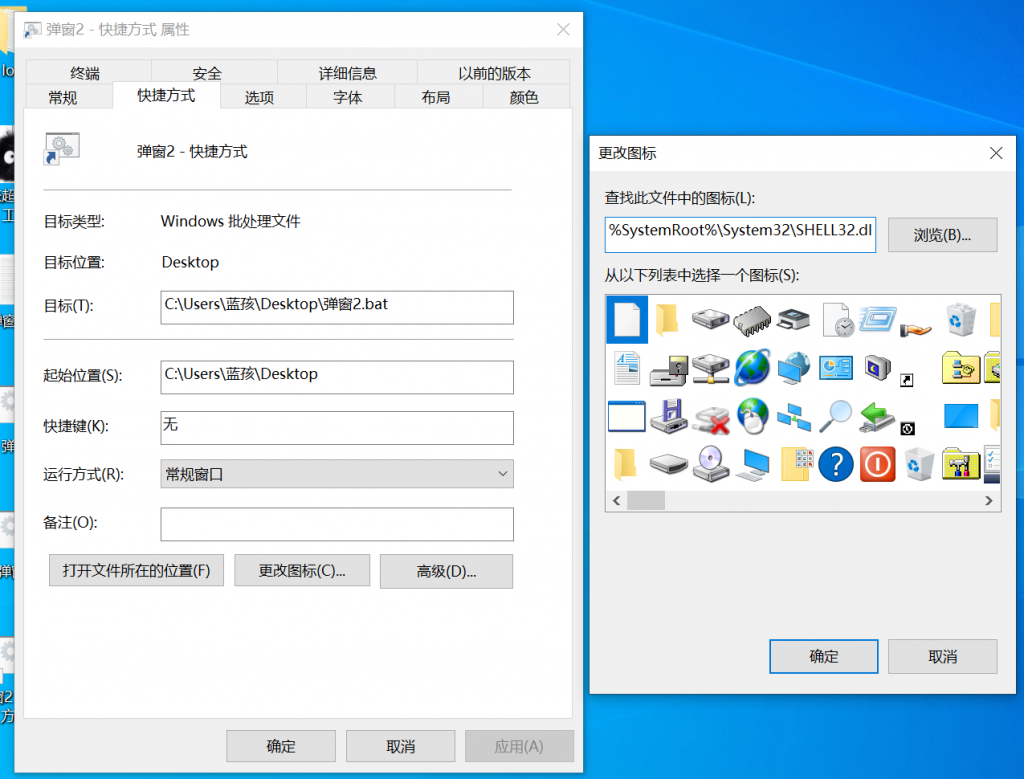Choose the small shortcut arrow overlay icon
The height and width of the screenshot is (779, 1024).
(906, 380)
